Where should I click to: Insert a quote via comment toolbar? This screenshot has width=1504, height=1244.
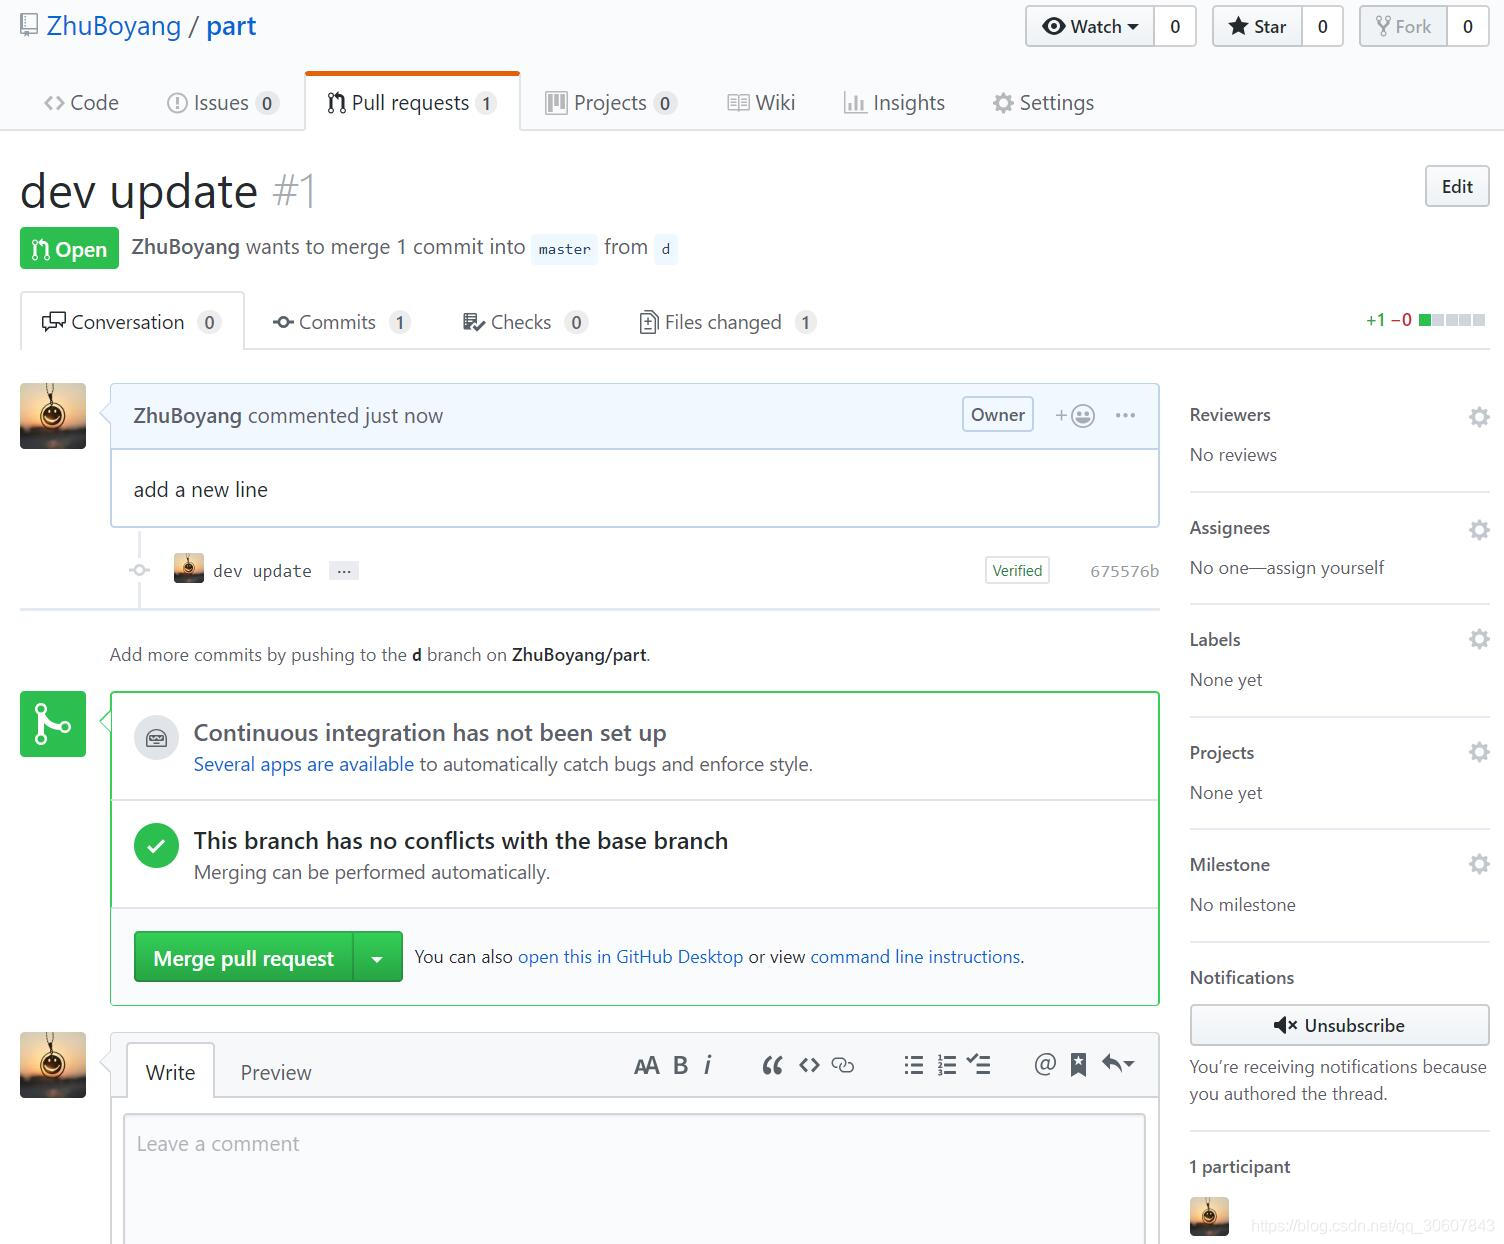pyautogui.click(x=772, y=1065)
